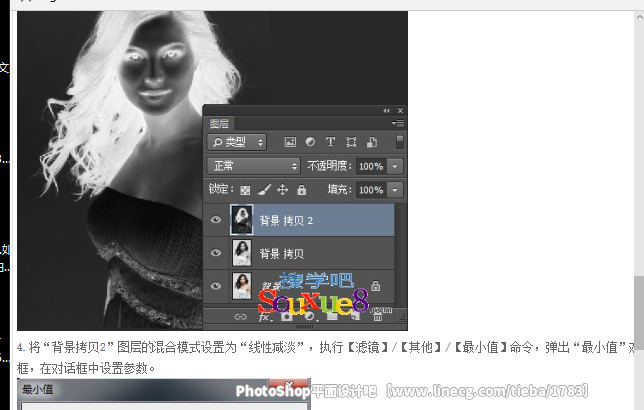Filter layers by type (T) icon

[x=330, y=142]
